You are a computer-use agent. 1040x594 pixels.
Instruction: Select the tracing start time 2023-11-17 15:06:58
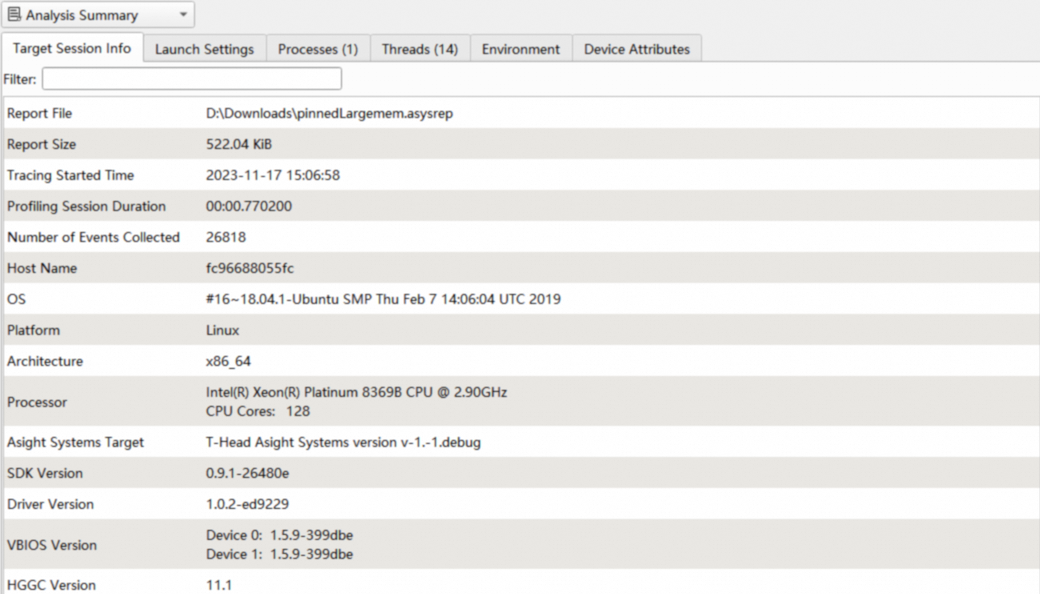point(273,176)
